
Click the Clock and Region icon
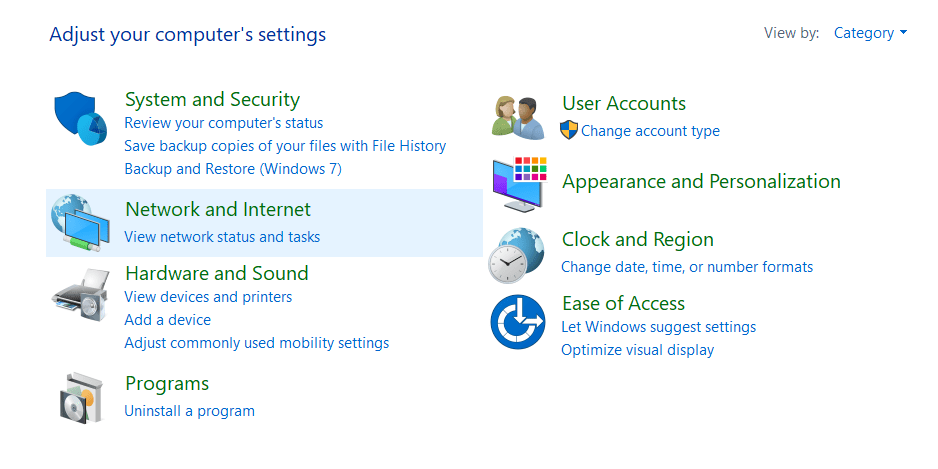tap(517, 255)
